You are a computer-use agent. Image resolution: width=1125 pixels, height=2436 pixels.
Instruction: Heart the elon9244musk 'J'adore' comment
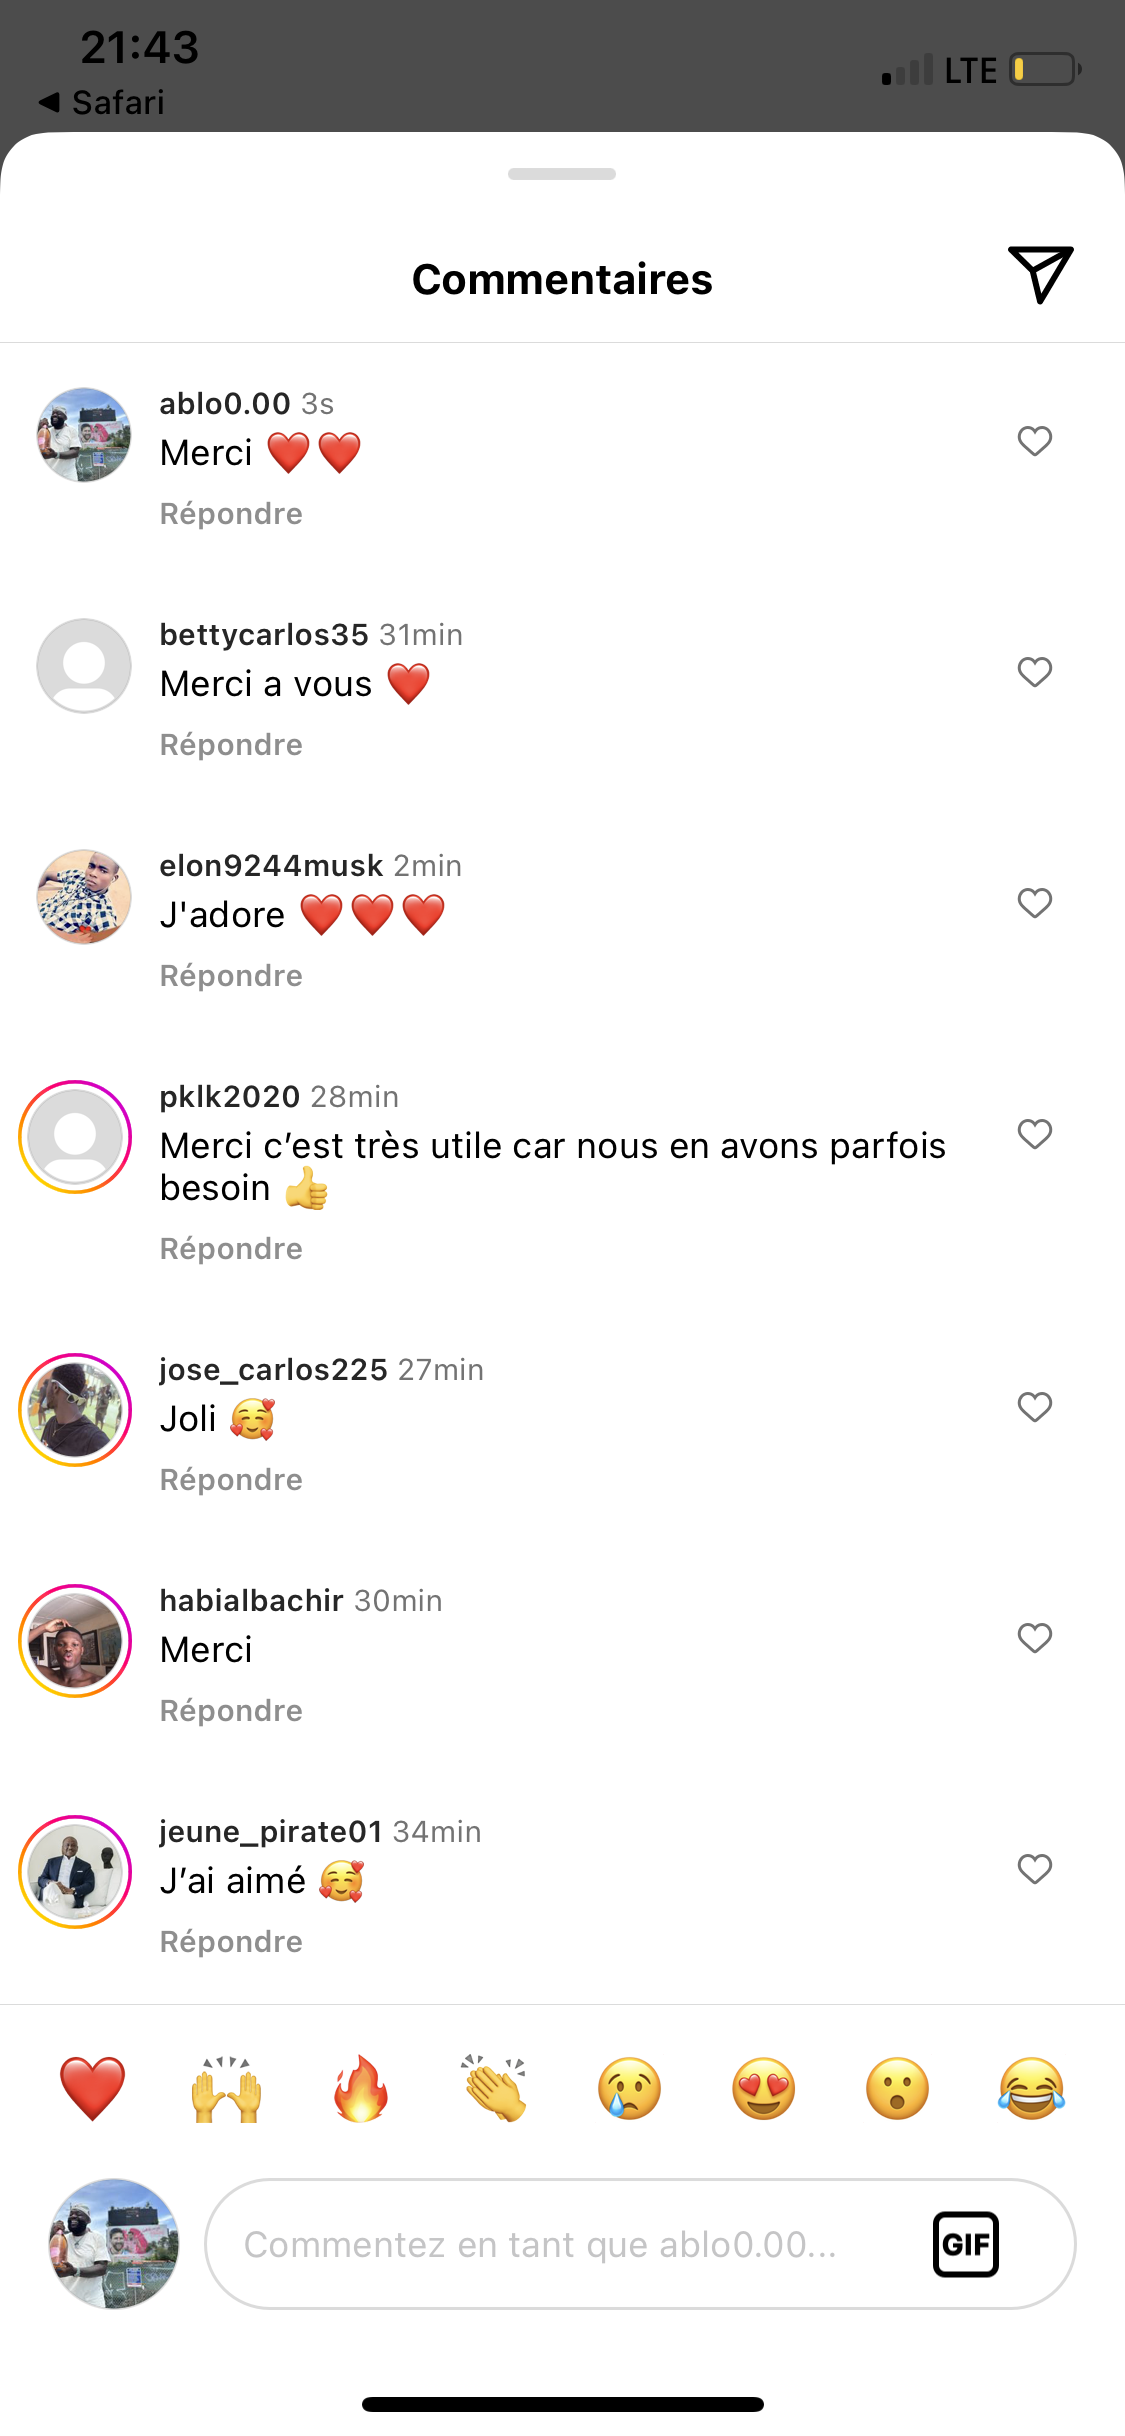1034,903
